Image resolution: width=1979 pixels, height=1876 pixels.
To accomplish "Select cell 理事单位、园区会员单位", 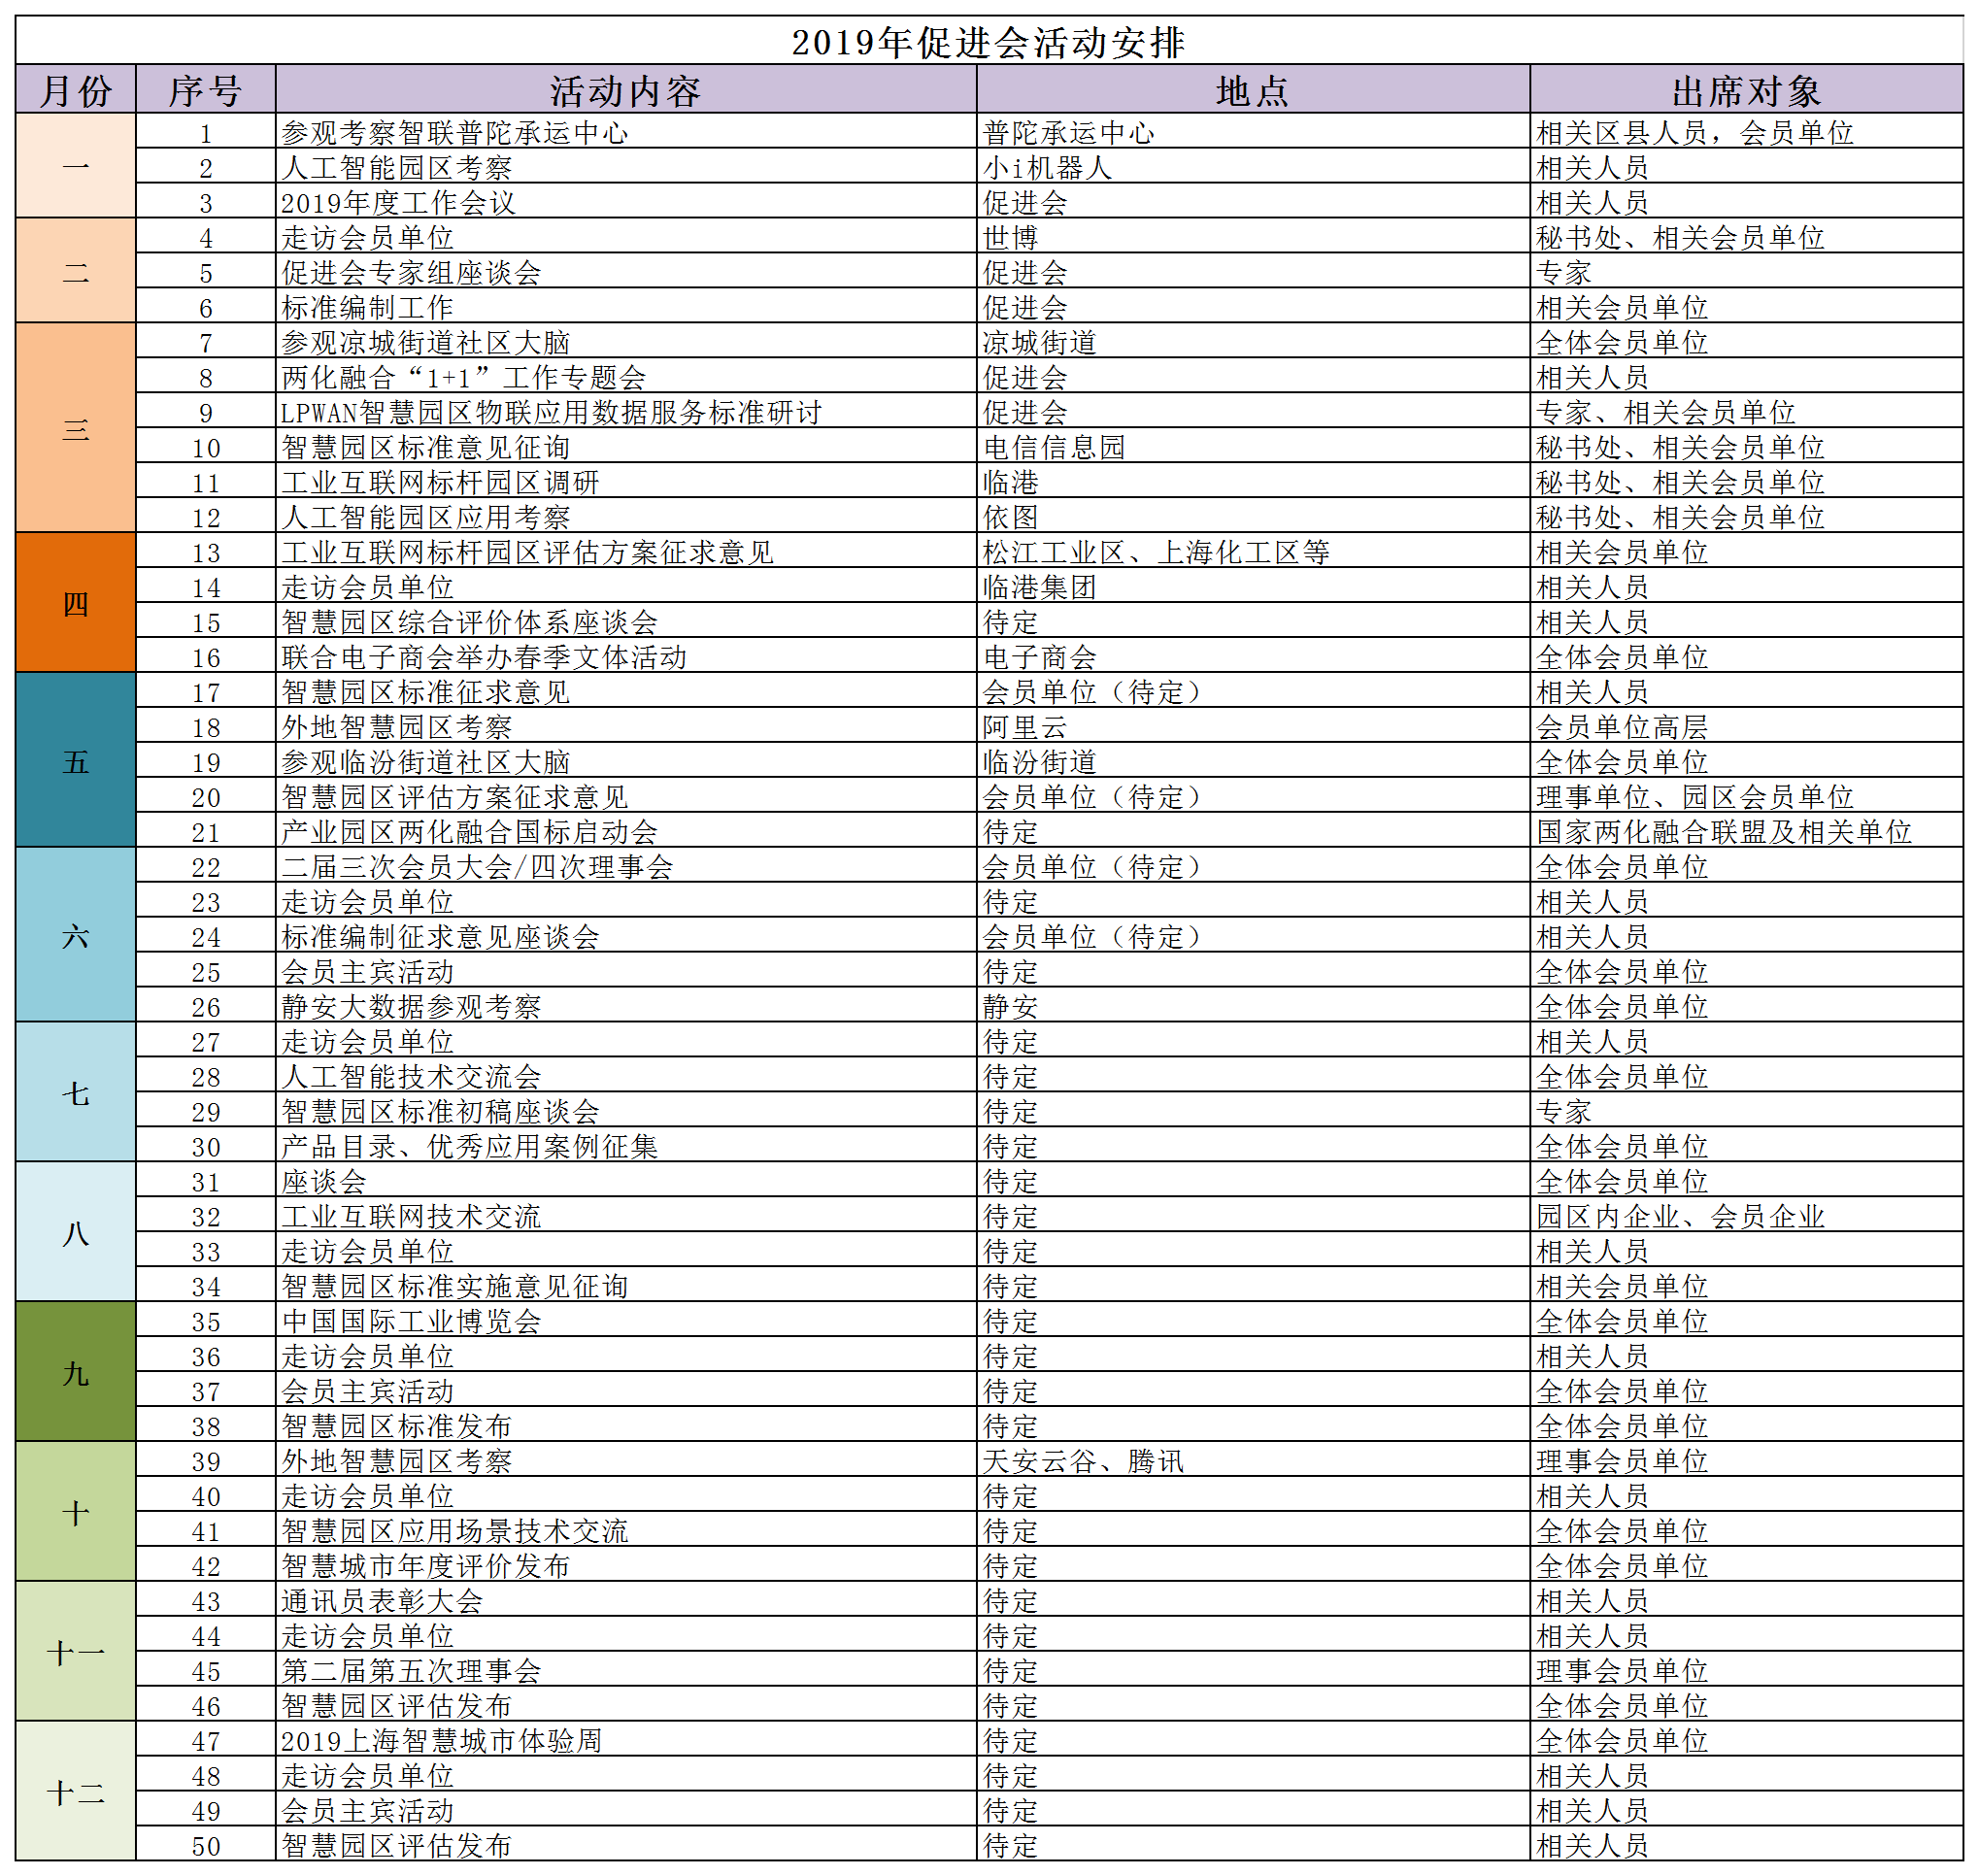I will pyautogui.click(x=1746, y=796).
